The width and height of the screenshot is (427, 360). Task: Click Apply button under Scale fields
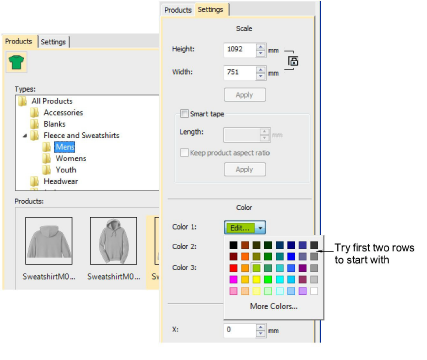pos(245,95)
